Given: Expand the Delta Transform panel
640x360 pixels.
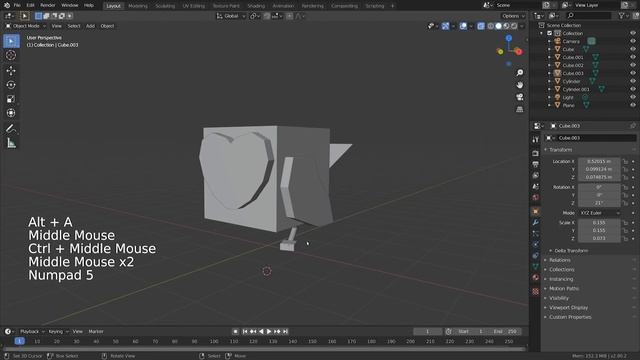Looking at the screenshot, I should [571, 251].
